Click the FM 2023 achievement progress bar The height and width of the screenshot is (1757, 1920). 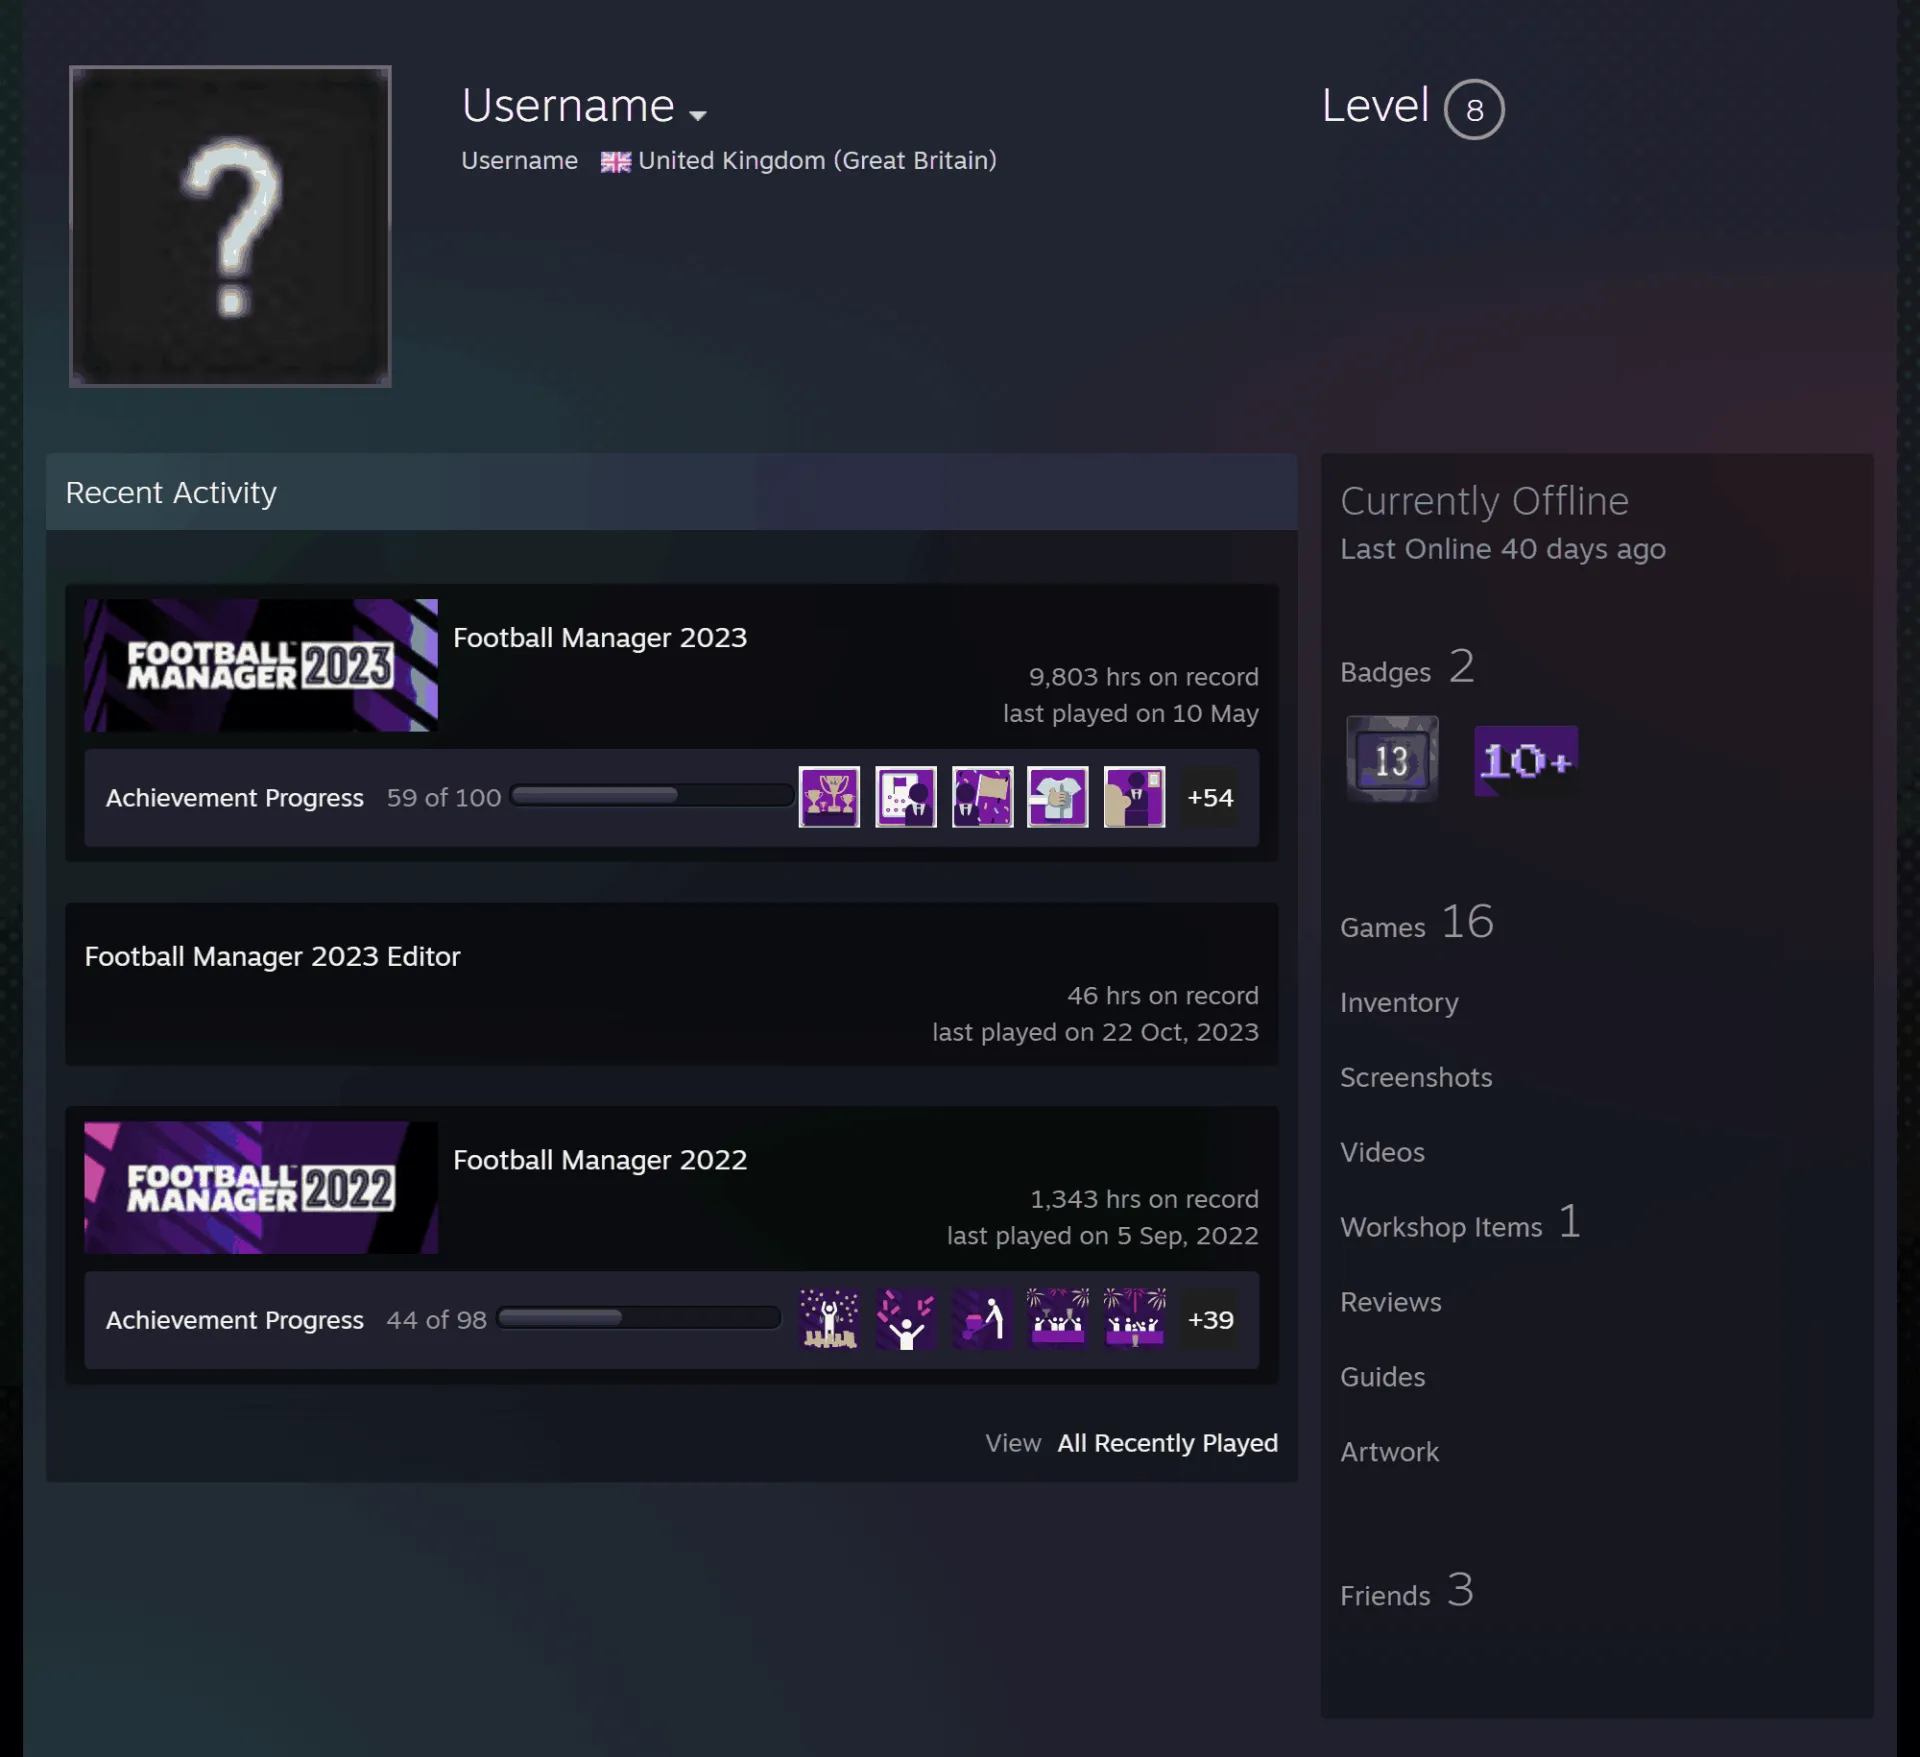(x=652, y=796)
